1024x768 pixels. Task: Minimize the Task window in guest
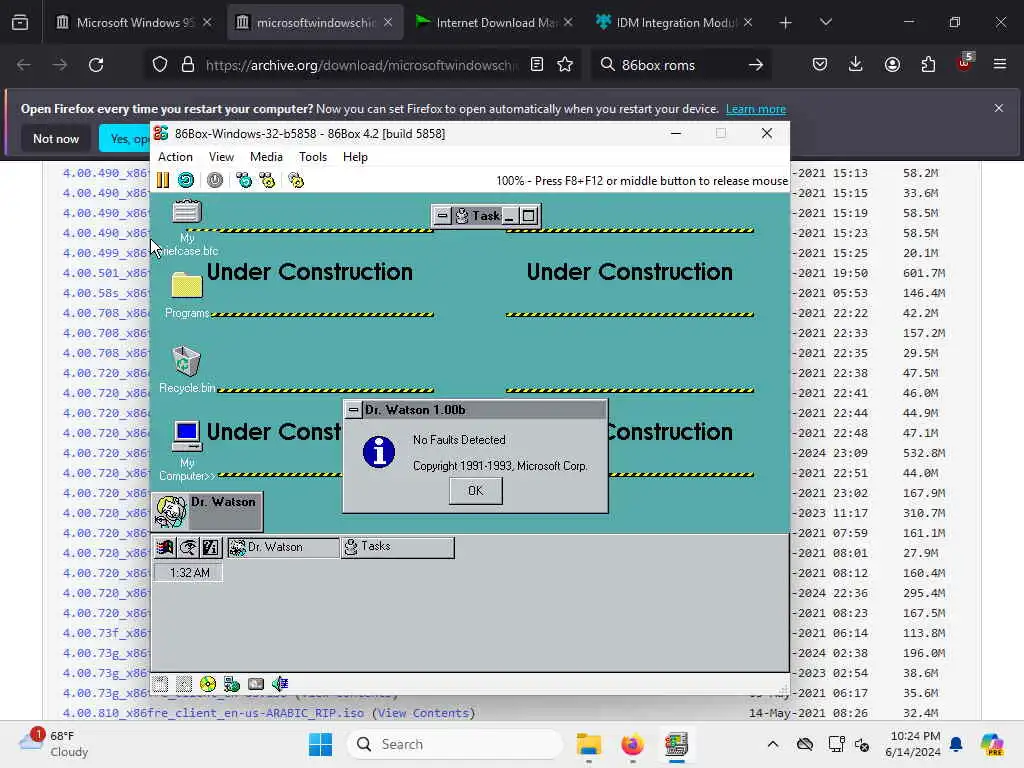coord(509,216)
